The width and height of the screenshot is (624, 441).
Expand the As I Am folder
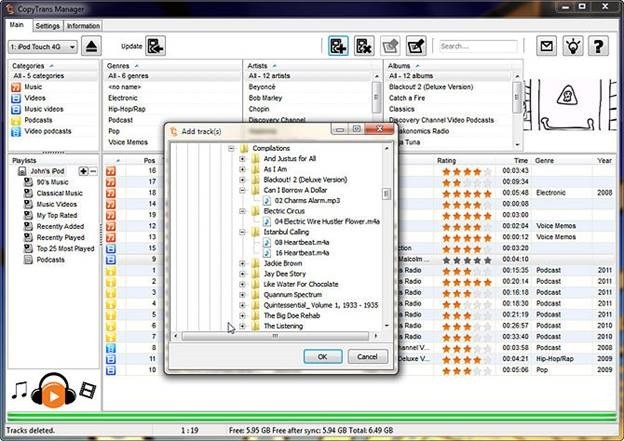point(242,169)
